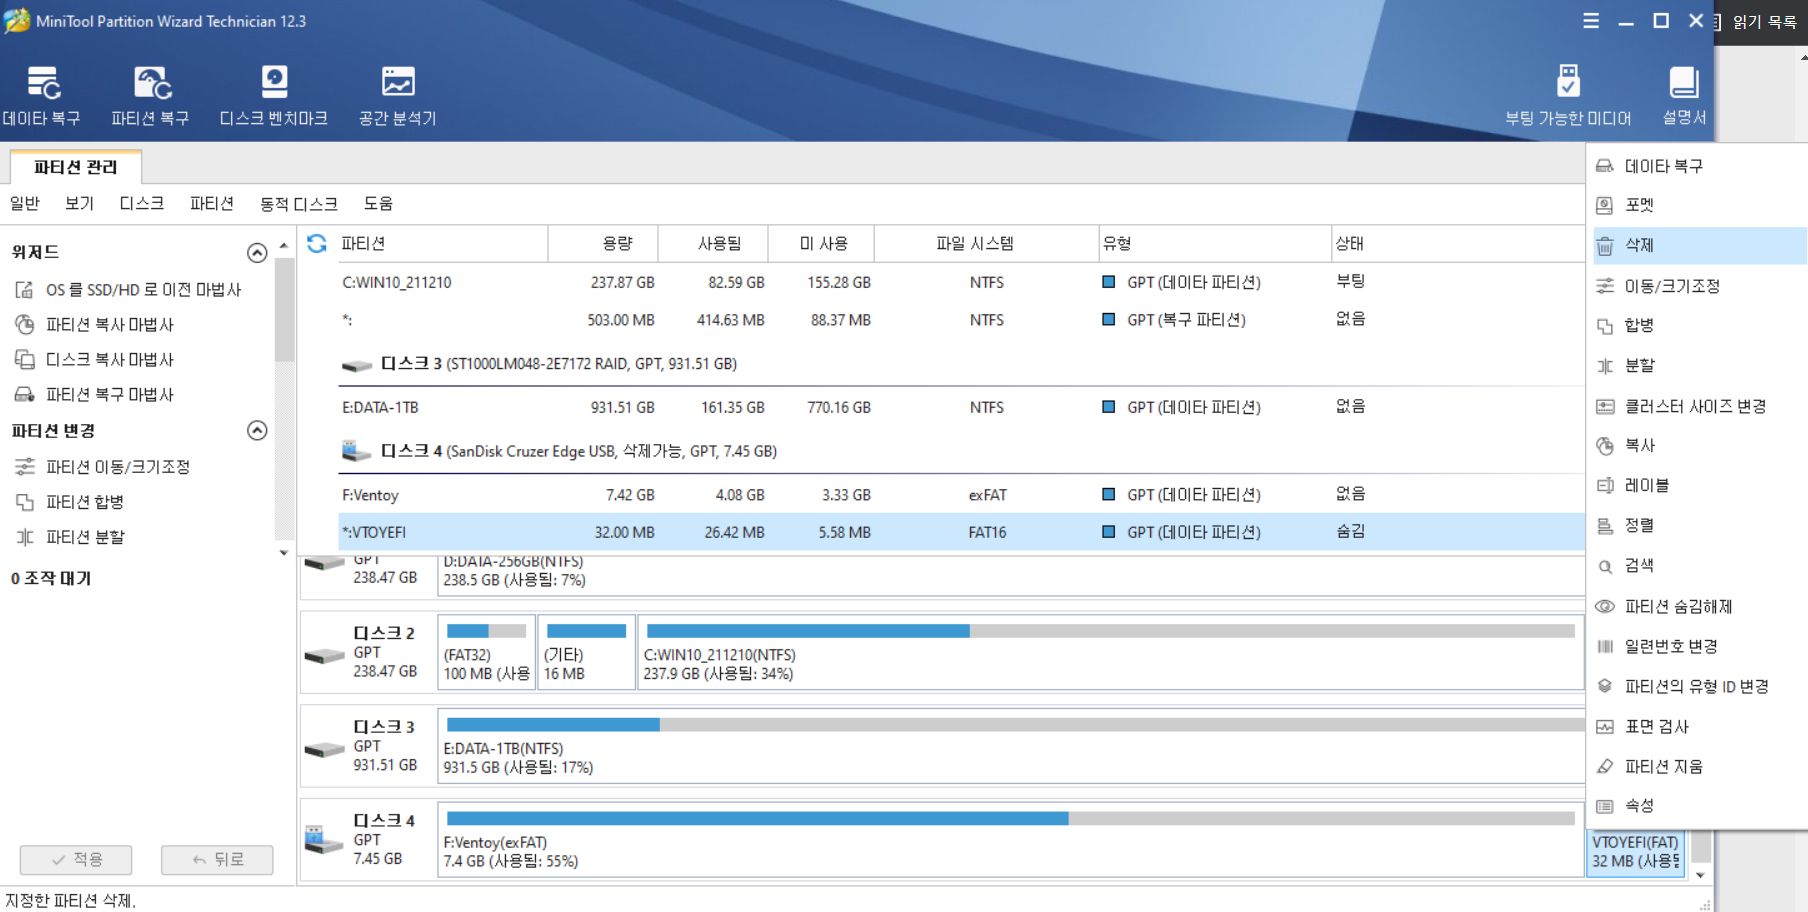Screen dimensions: 1808x912
Task: Select 삭제 in the context menu
Action: click(x=1700, y=245)
